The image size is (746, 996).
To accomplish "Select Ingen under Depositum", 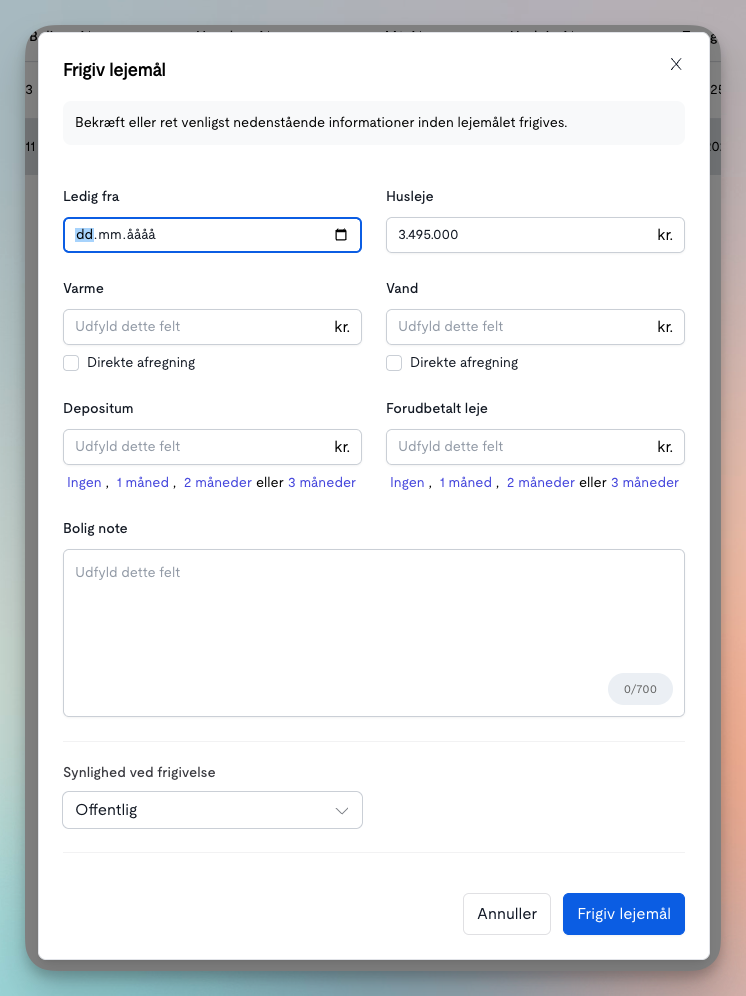I will tap(85, 483).
